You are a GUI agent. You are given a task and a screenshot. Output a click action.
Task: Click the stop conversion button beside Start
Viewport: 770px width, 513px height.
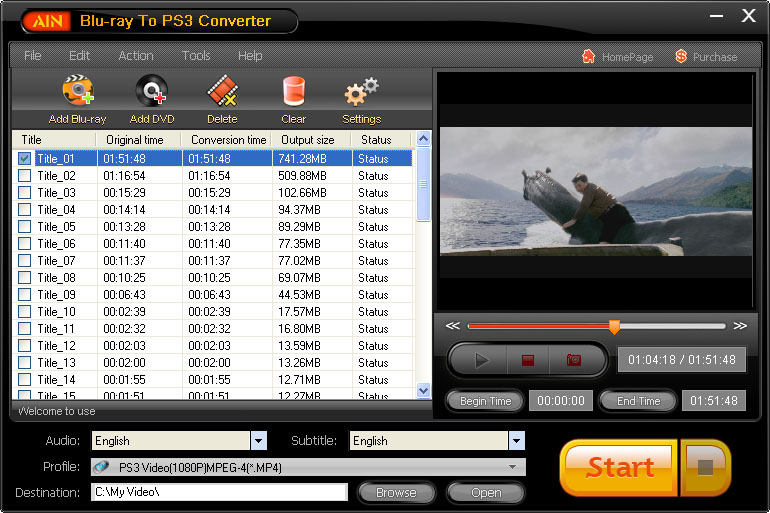[x=706, y=467]
